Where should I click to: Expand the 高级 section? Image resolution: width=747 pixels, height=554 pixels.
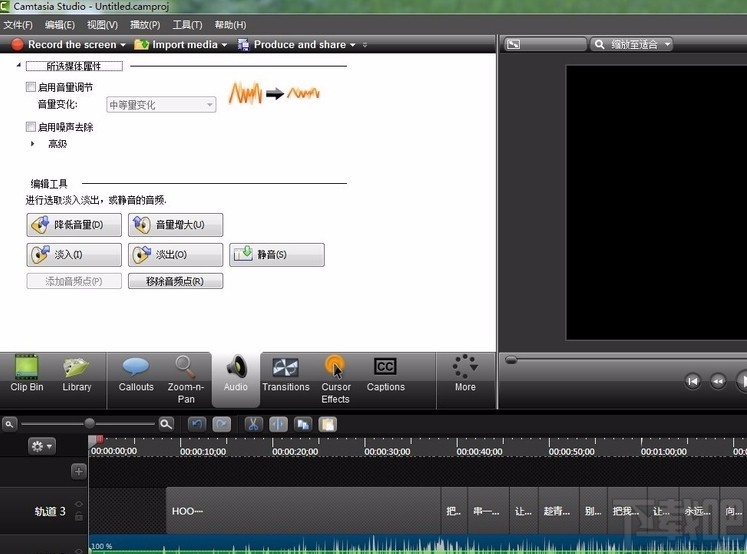point(32,143)
